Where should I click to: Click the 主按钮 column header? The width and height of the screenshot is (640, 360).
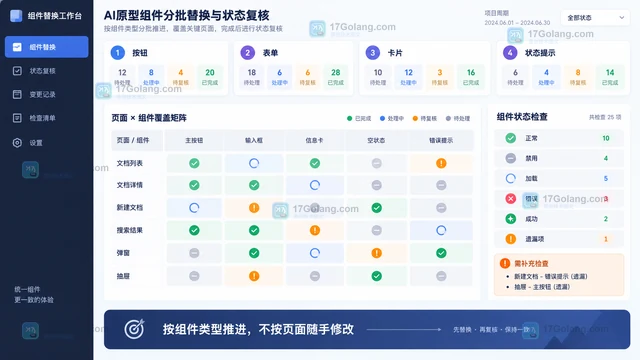pos(194,140)
